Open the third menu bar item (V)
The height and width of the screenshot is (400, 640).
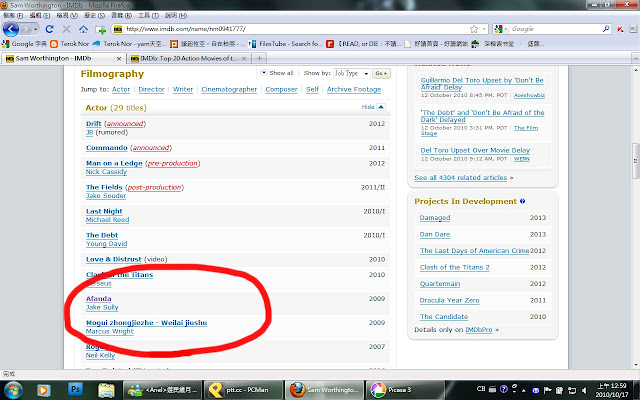coord(67,16)
